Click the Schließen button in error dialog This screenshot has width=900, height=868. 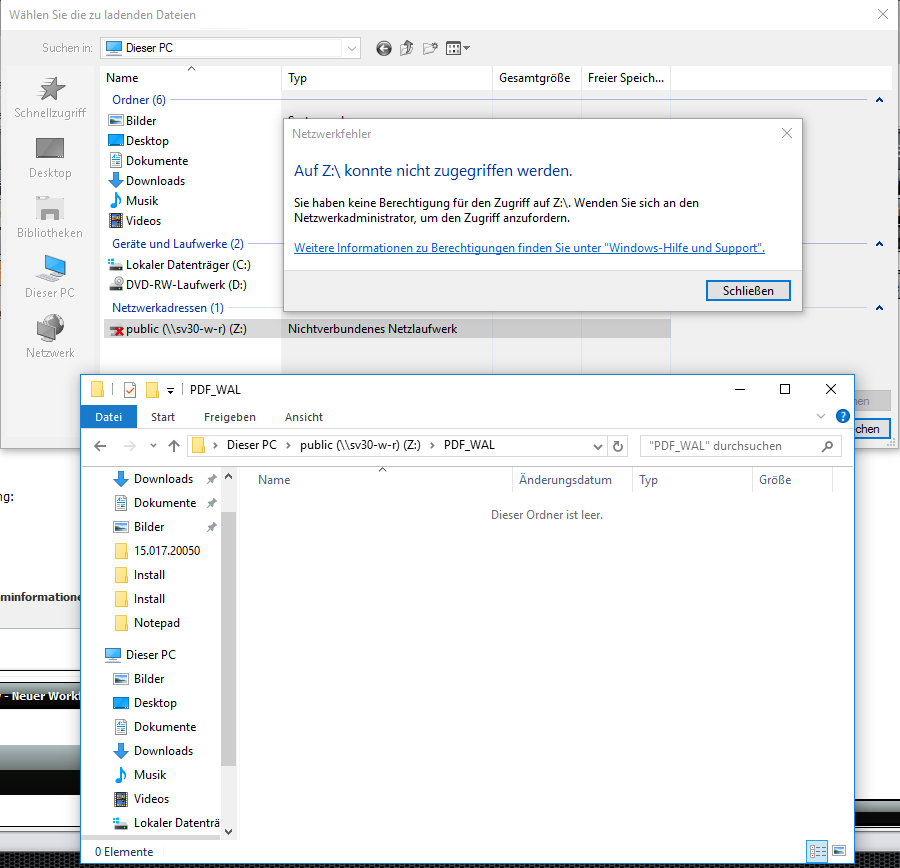tap(748, 291)
